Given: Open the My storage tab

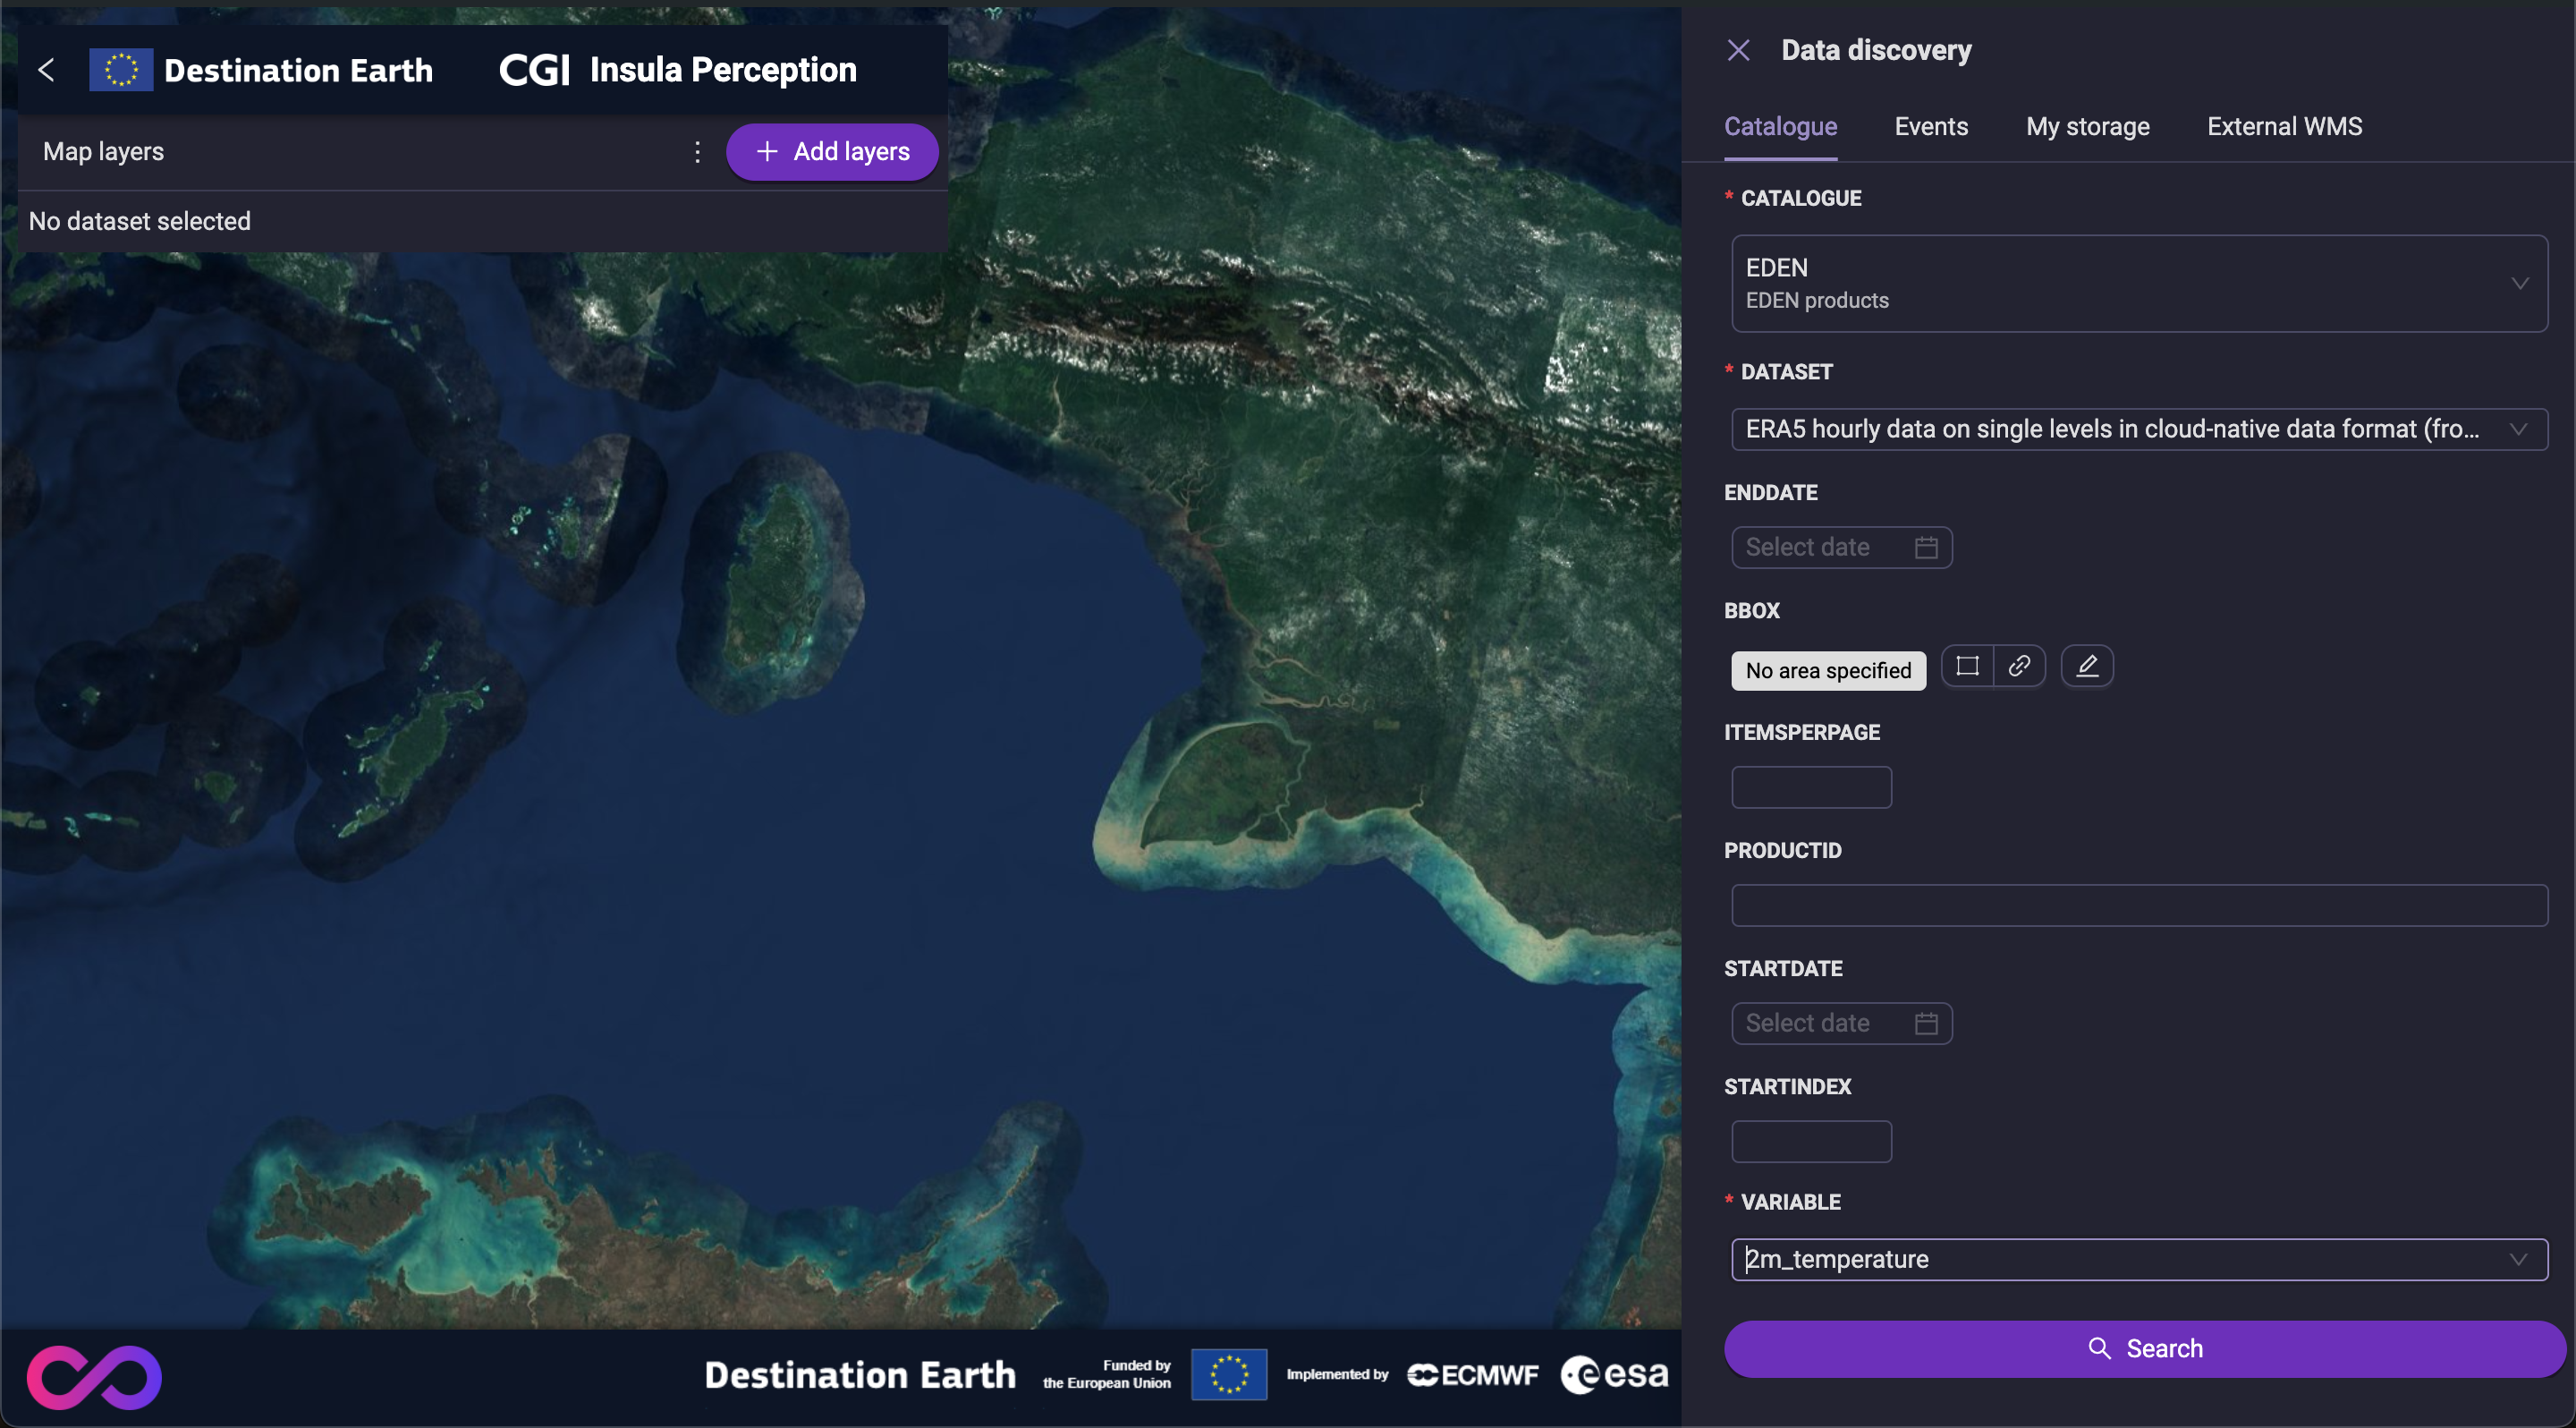Looking at the screenshot, I should [2087, 127].
